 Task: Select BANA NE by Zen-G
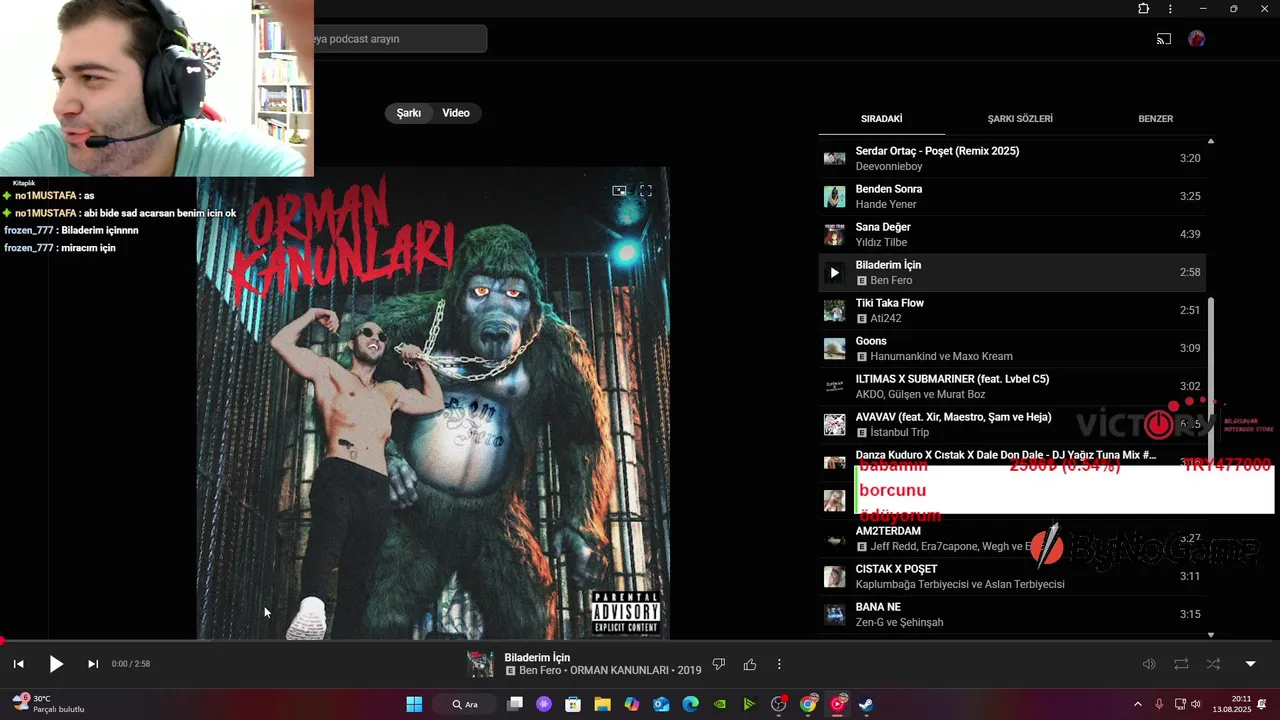[x=1012, y=614]
